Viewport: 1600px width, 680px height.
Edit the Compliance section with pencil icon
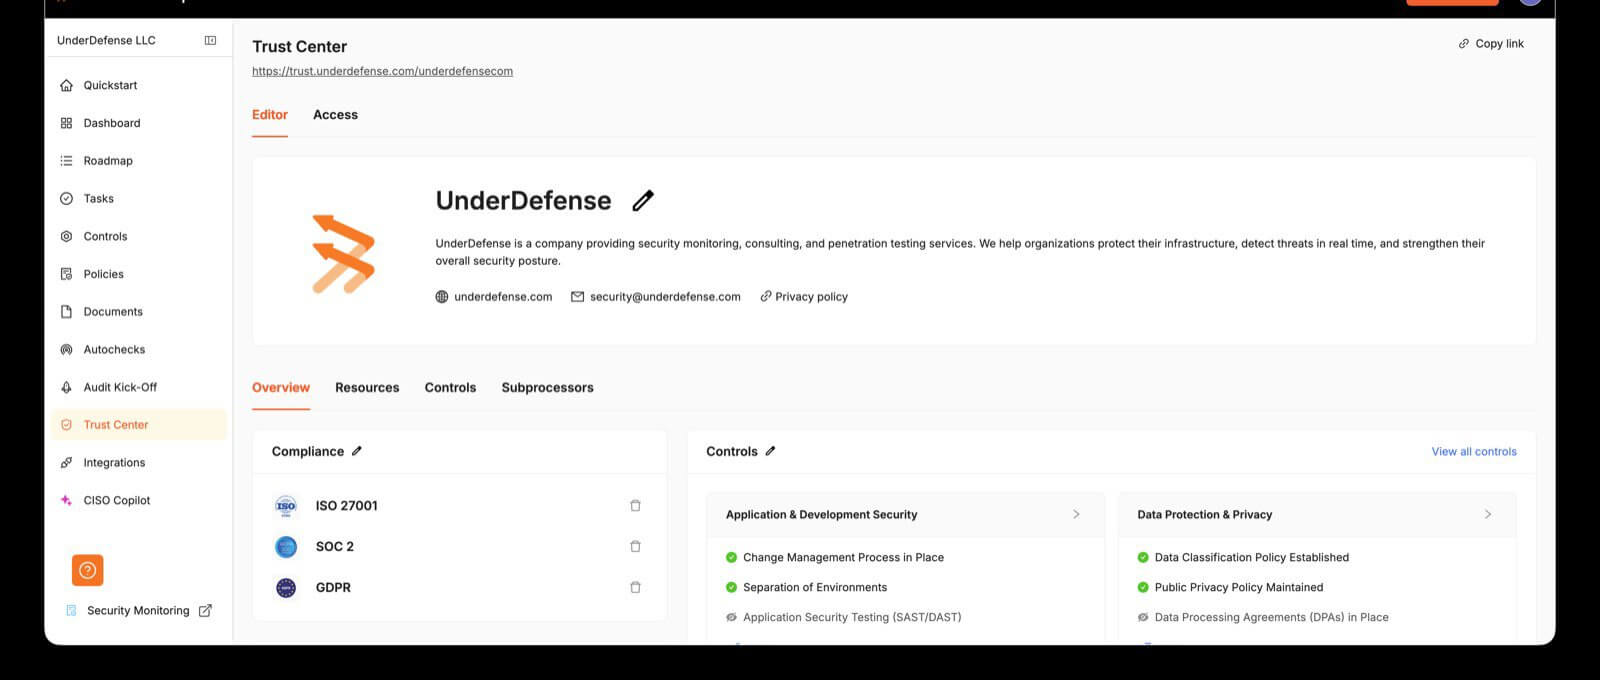(357, 451)
